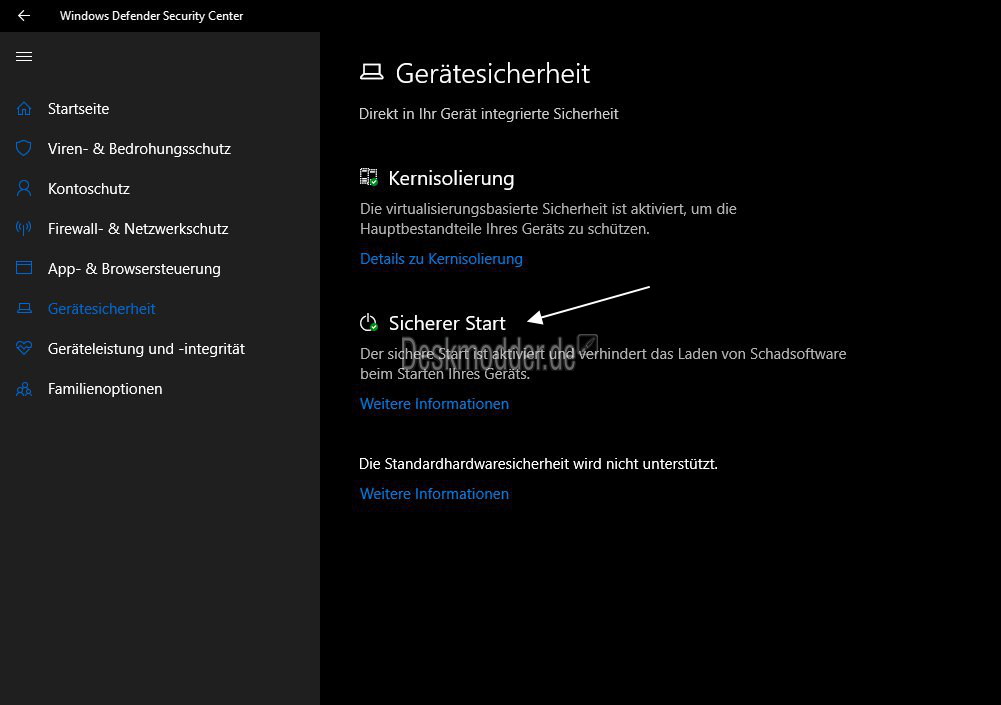Click the antenna icon for Firewall- & Netzwerkschutz
Image resolution: width=1001 pixels, height=705 pixels.
[x=24, y=229]
